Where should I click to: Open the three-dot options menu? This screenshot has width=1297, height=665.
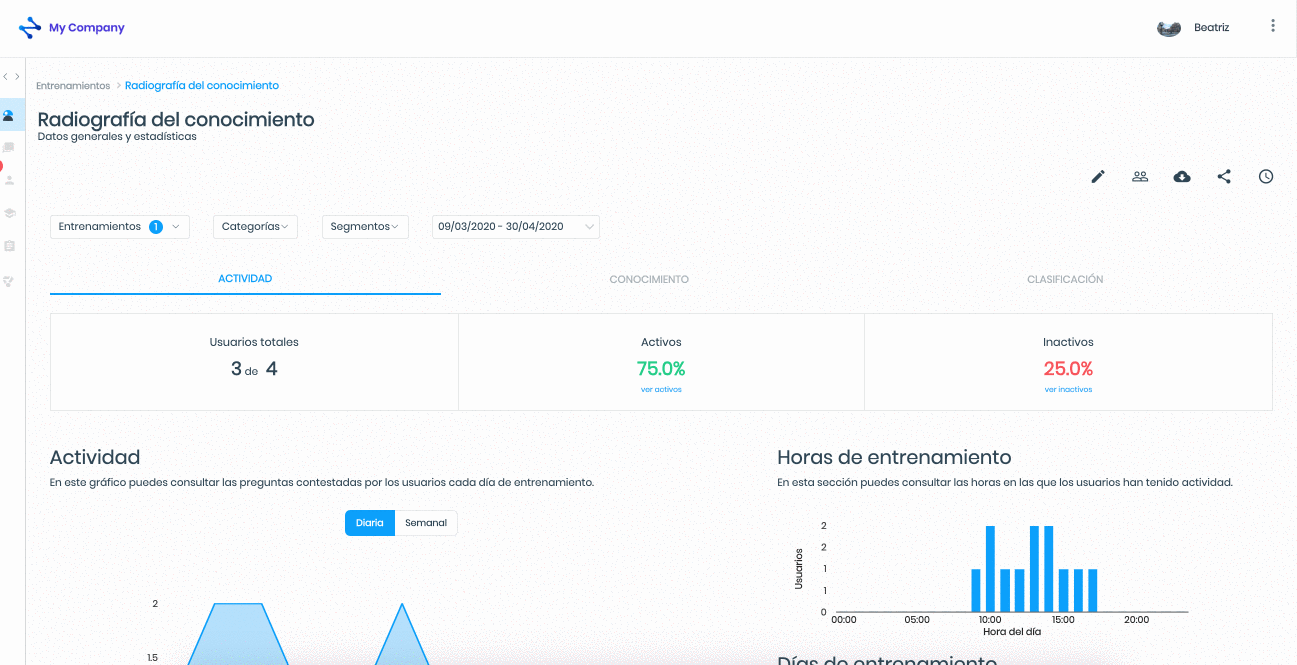pyautogui.click(x=1273, y=26)
